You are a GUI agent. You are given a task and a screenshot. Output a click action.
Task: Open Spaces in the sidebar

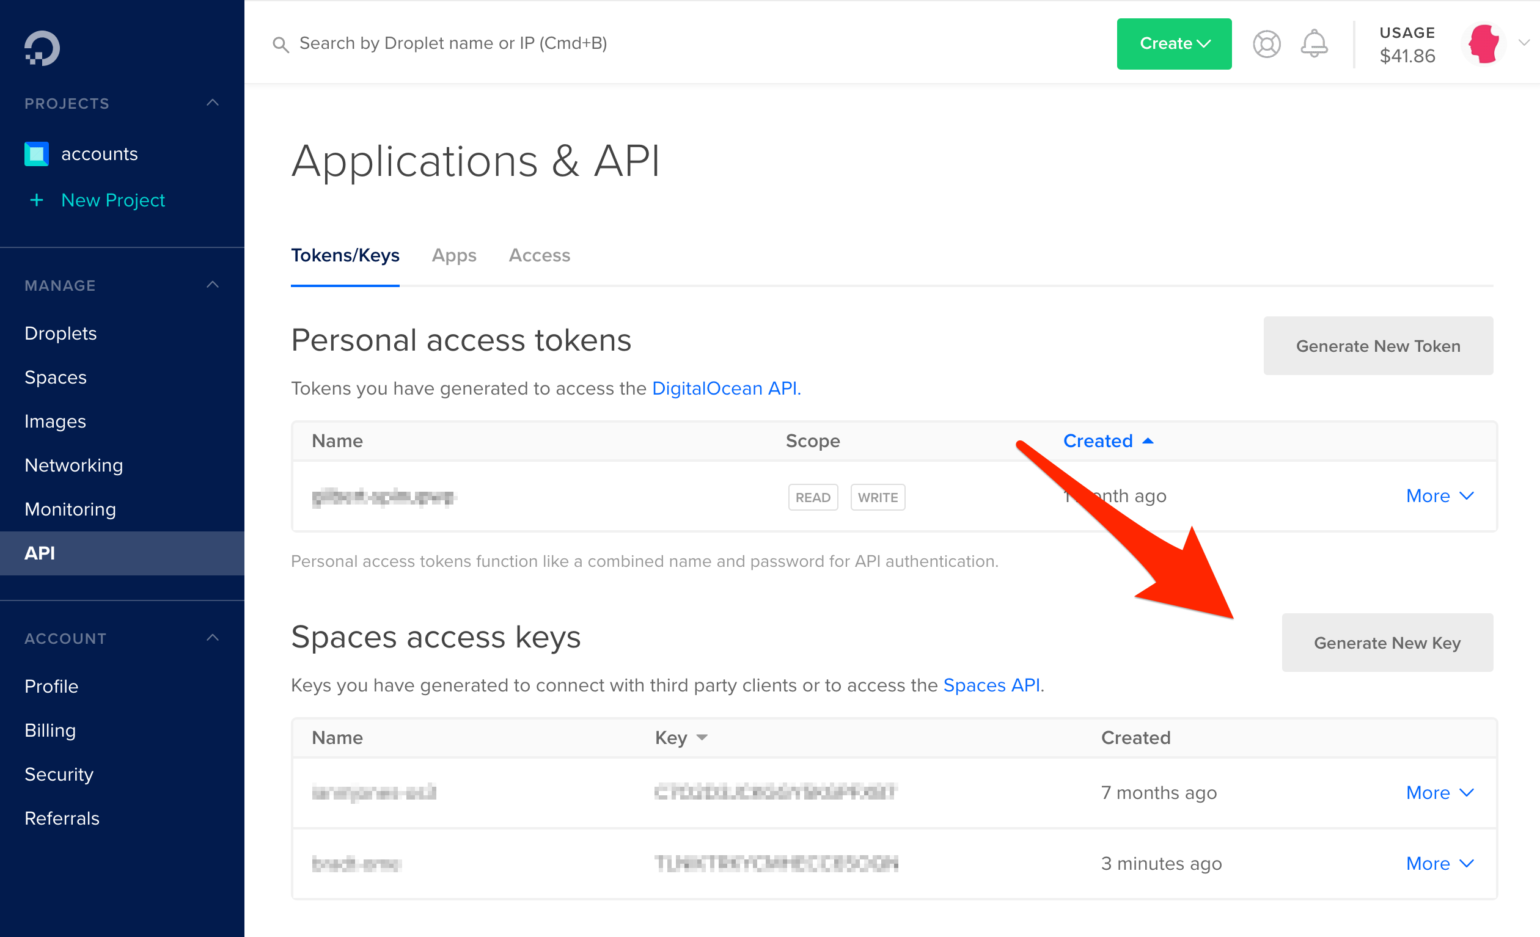point(56,378)
